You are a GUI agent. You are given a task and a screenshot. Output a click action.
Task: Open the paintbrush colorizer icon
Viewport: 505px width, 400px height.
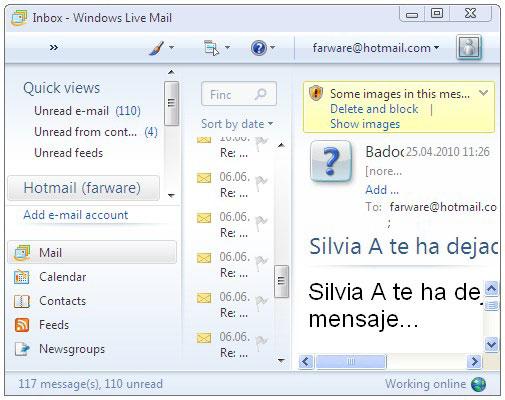156,48
